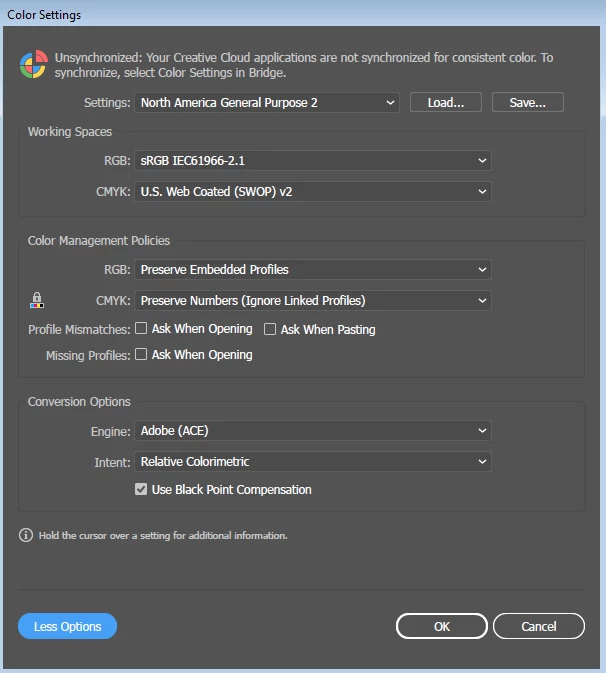This screenshot has height=673, width=606.
Task: Open the Settings preset dropdown
Action: [267, 103]
